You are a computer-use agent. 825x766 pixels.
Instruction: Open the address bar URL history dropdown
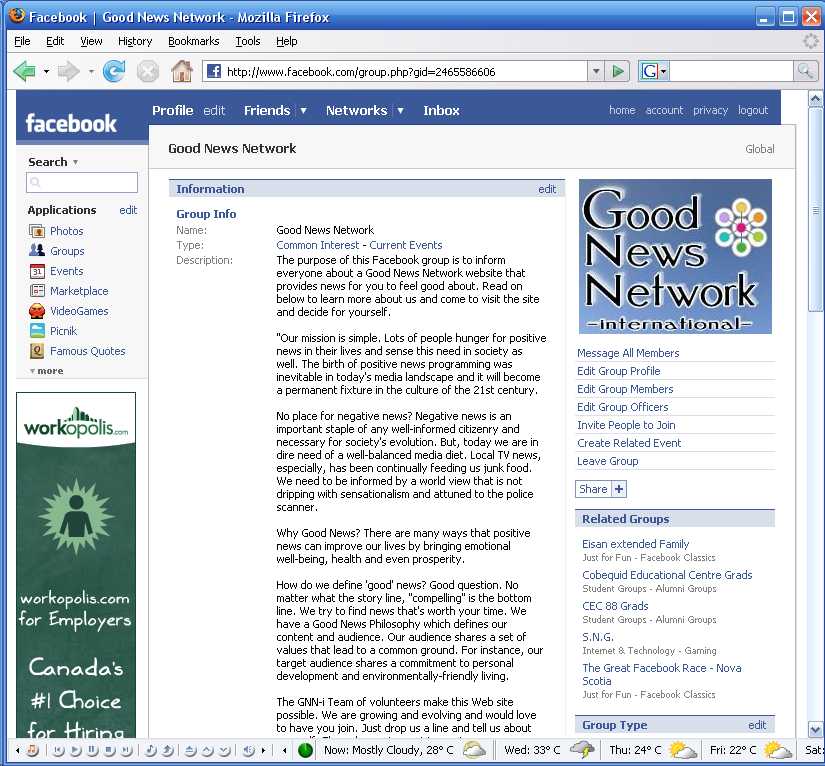click(x=596, y=71)
